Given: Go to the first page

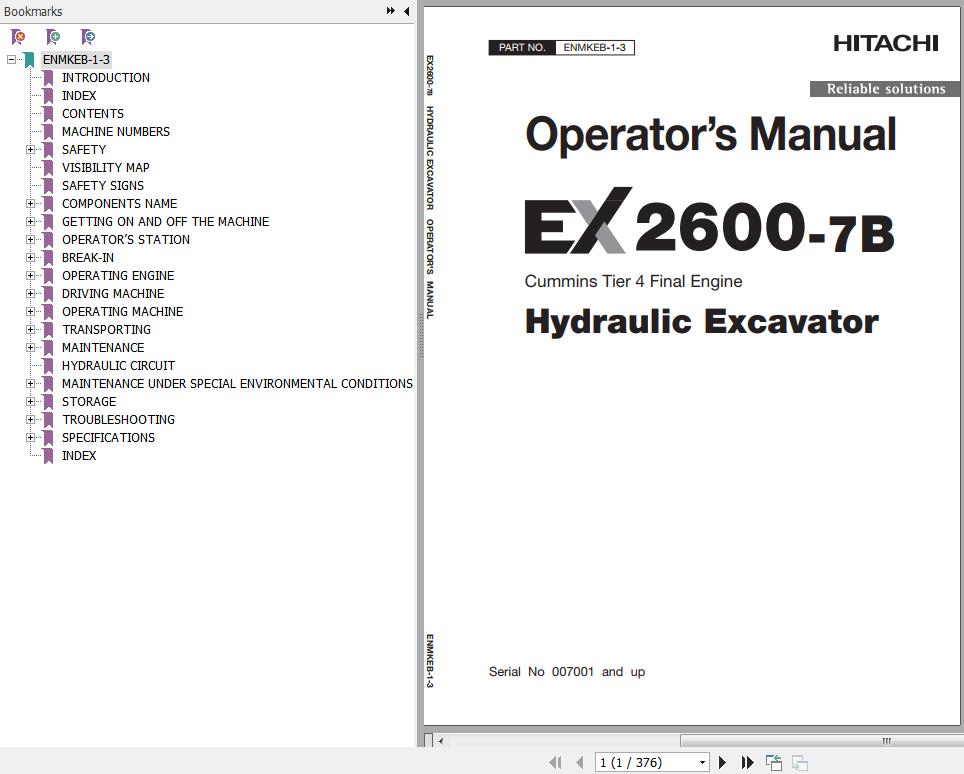Looking at the screenshot, I should pos(556,762).
